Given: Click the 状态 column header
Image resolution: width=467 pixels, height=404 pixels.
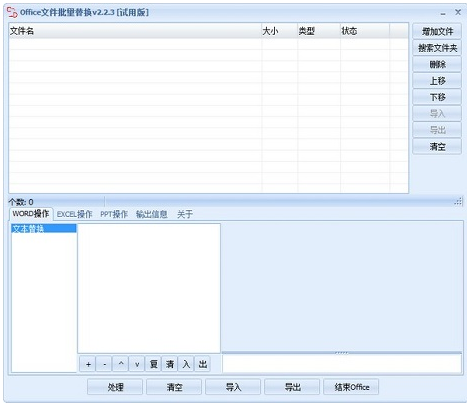Looking at the screenshot, I should coord(365,31).
